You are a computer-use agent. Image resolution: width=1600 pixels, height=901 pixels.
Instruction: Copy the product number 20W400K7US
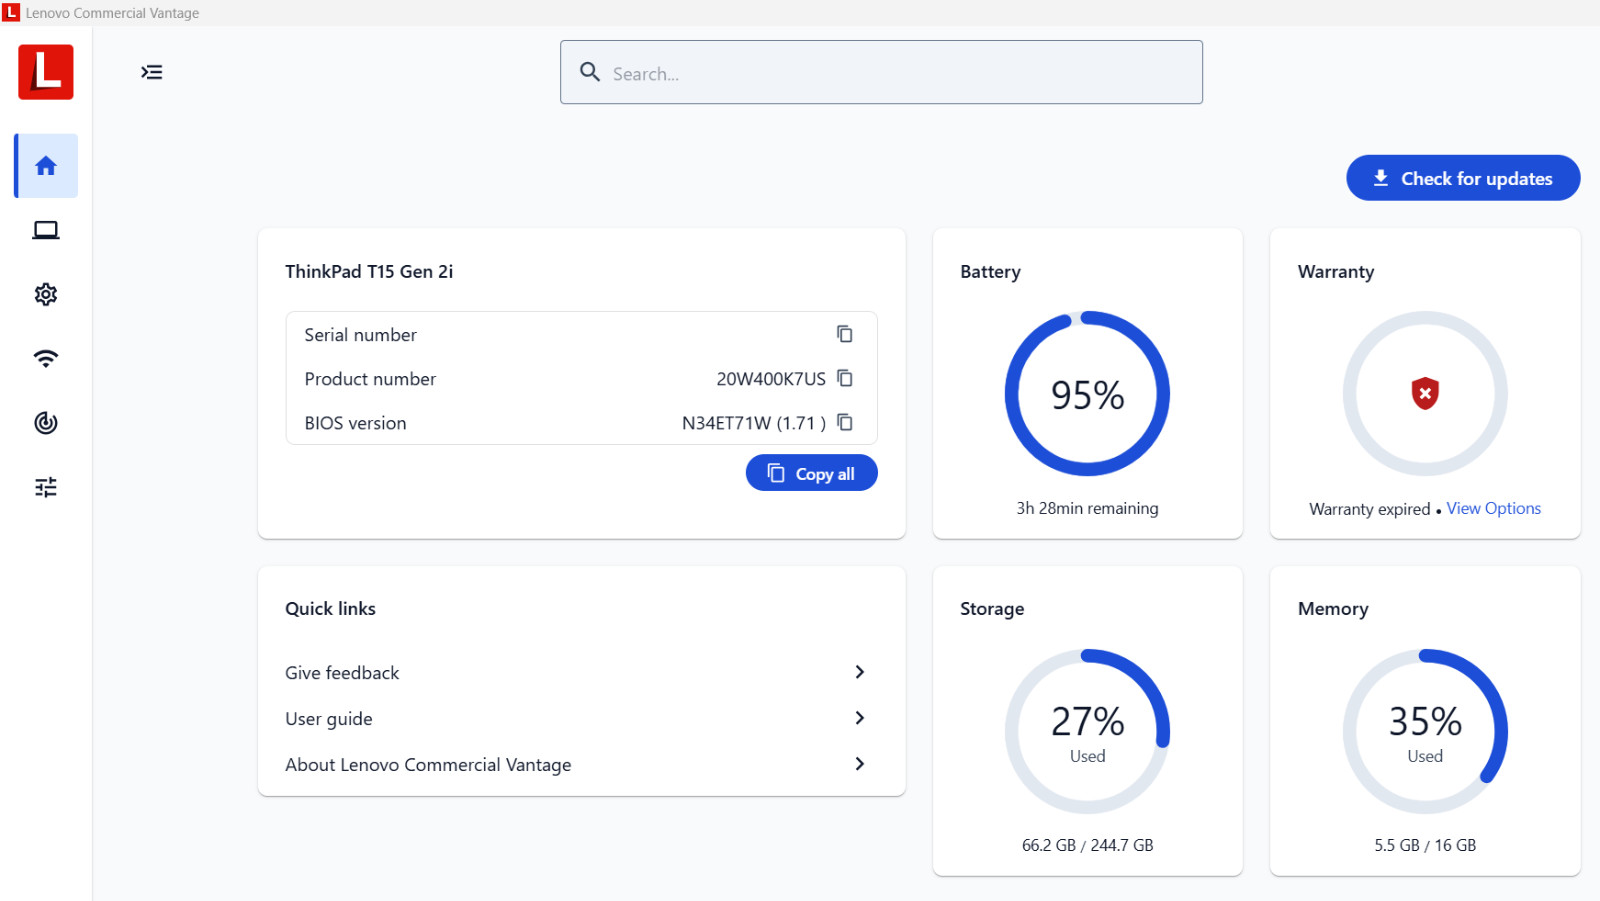[845, 378]
